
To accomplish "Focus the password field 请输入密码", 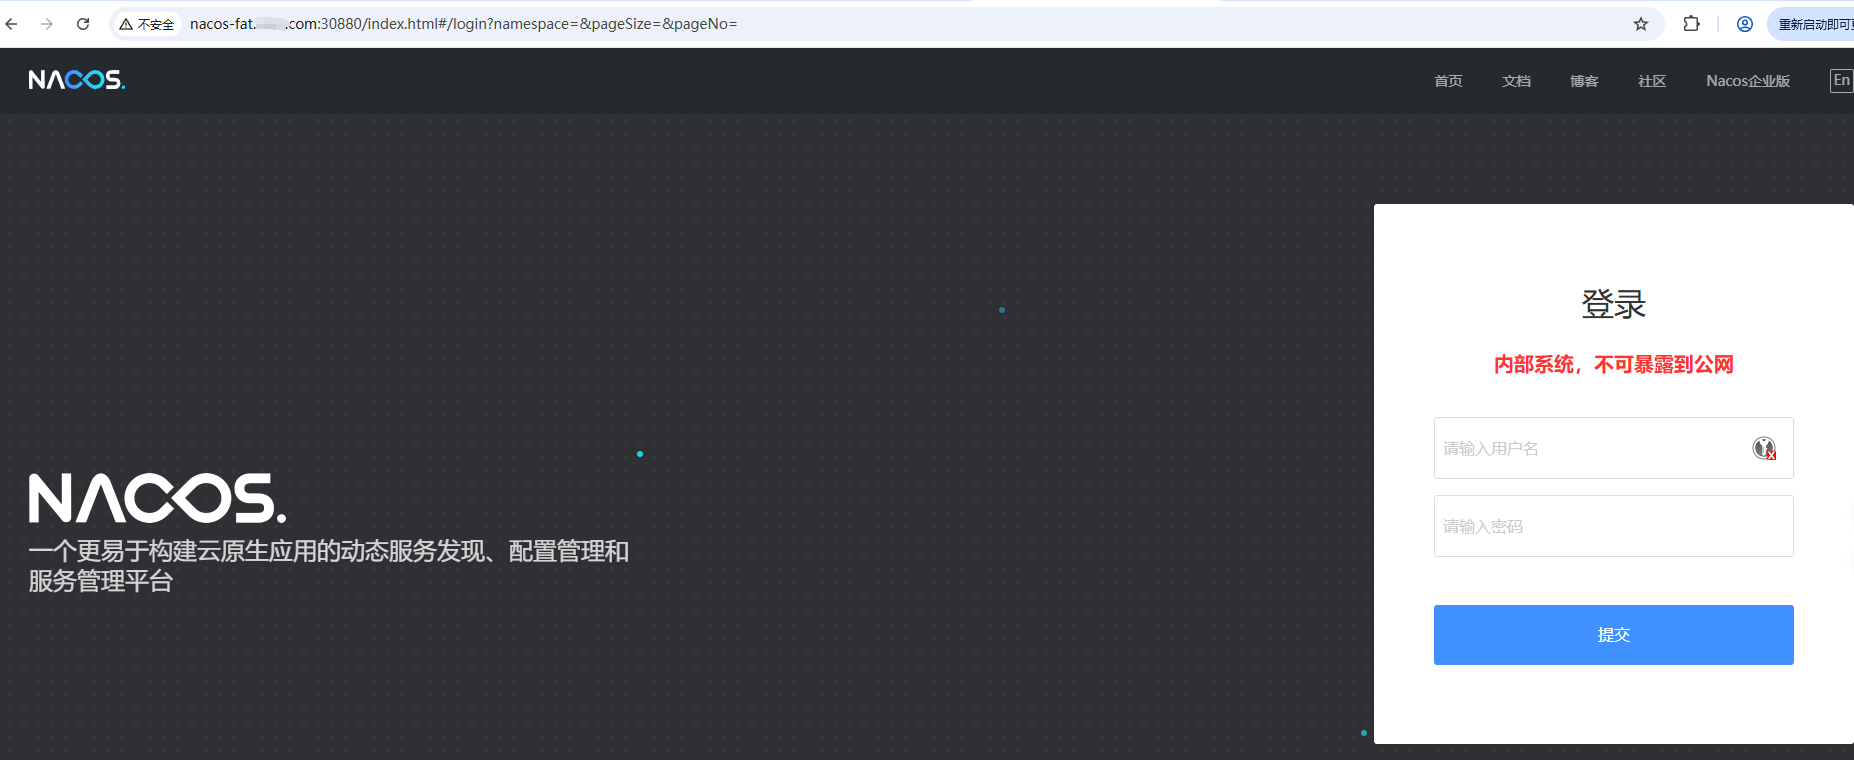I will (1613, 526).
